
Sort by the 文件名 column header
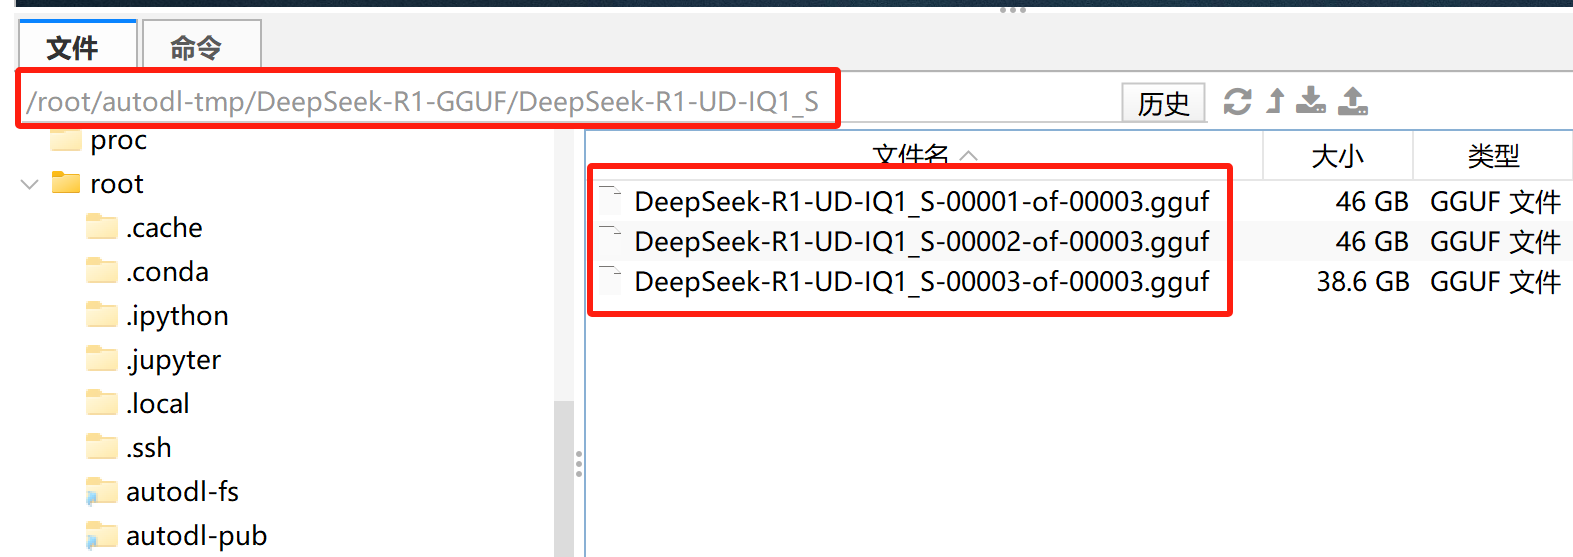click(x=924, y=156)
